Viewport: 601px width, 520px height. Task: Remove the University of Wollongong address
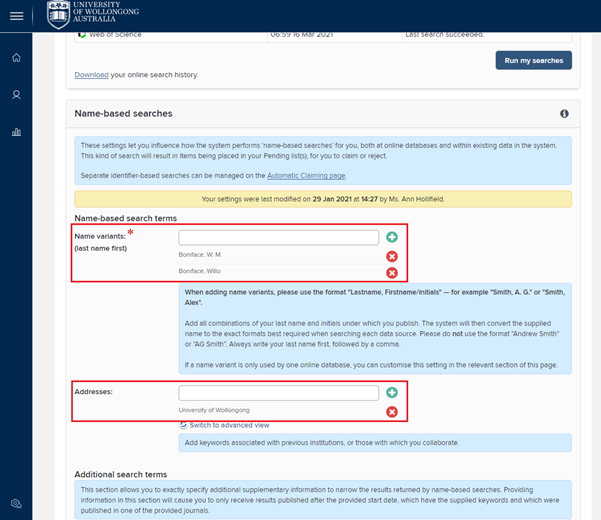click(x=392, y=412)
